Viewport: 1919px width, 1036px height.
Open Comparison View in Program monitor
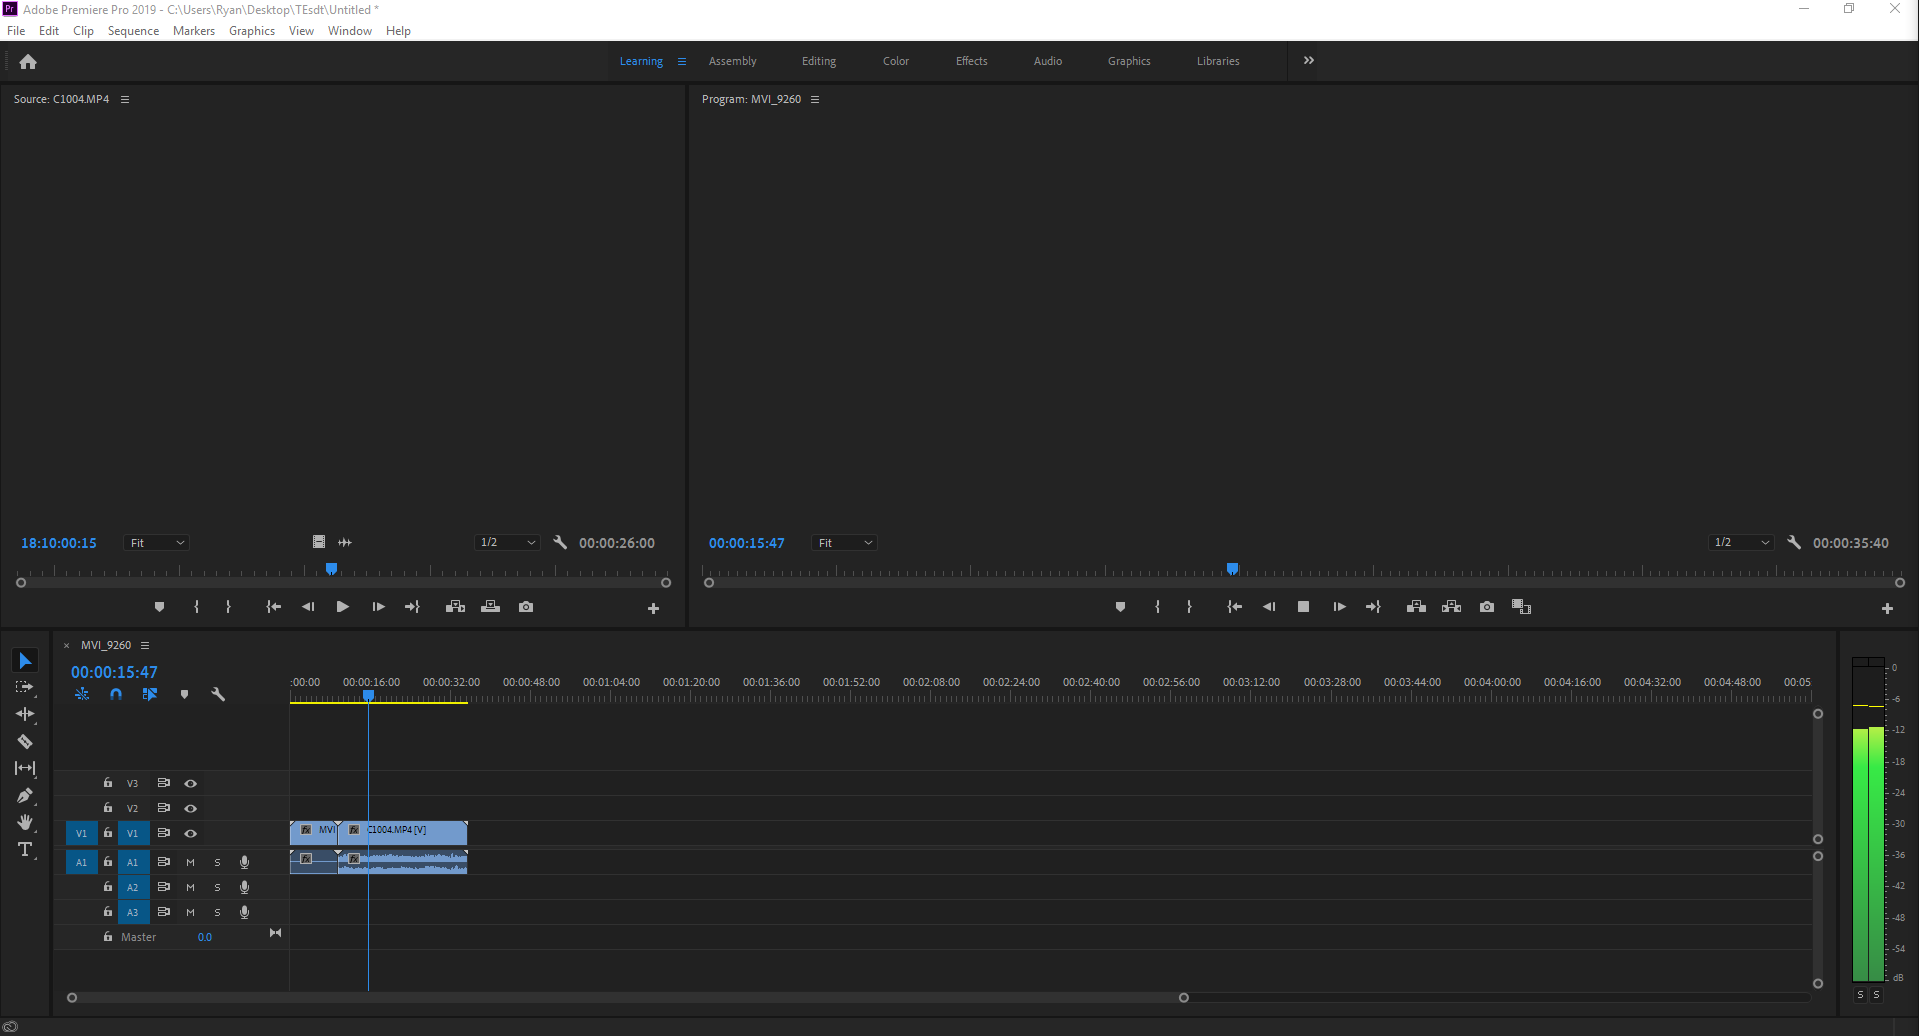[x=1522, y=607]
